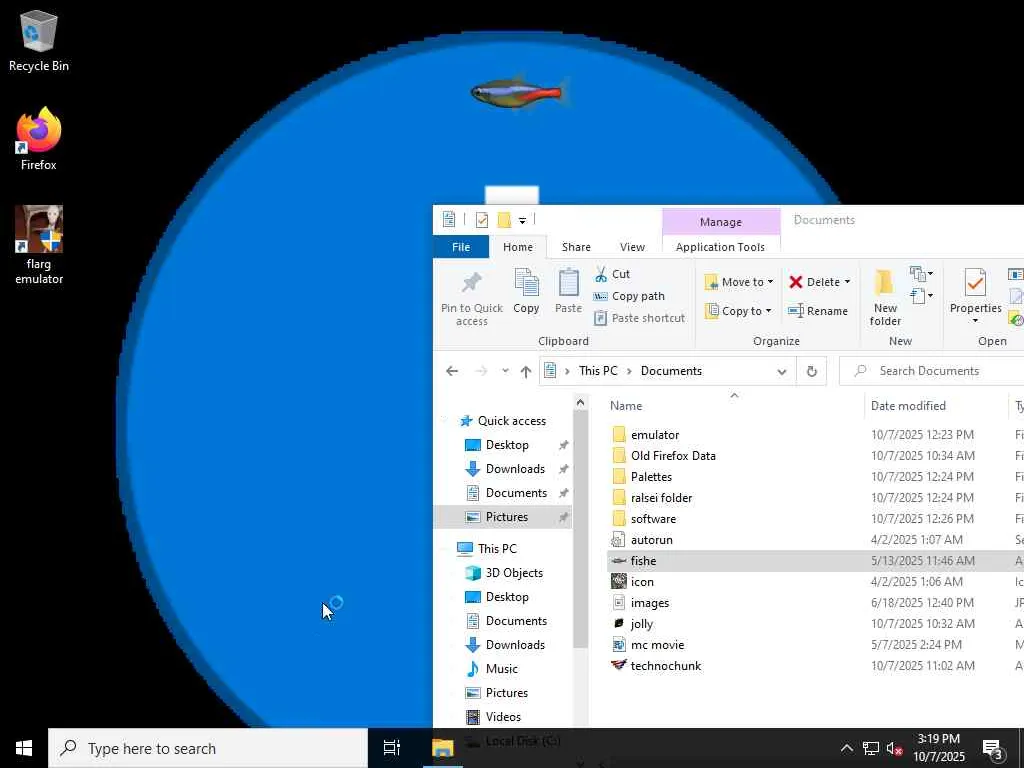Click the Pin to Quick access icon
Screen dimensions: 1024x768
(472, 282)
